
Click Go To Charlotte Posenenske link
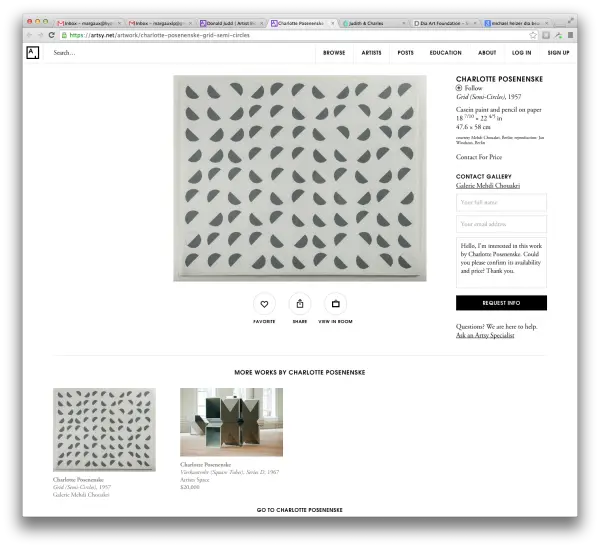[x=300, y=510]
